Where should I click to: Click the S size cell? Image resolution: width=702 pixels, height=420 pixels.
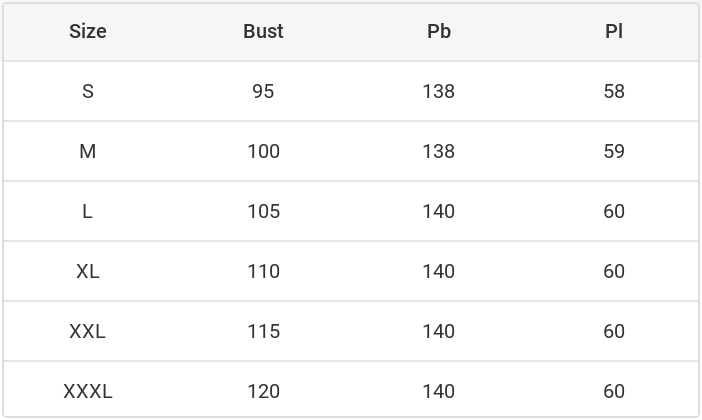click(x=88, y=91)
